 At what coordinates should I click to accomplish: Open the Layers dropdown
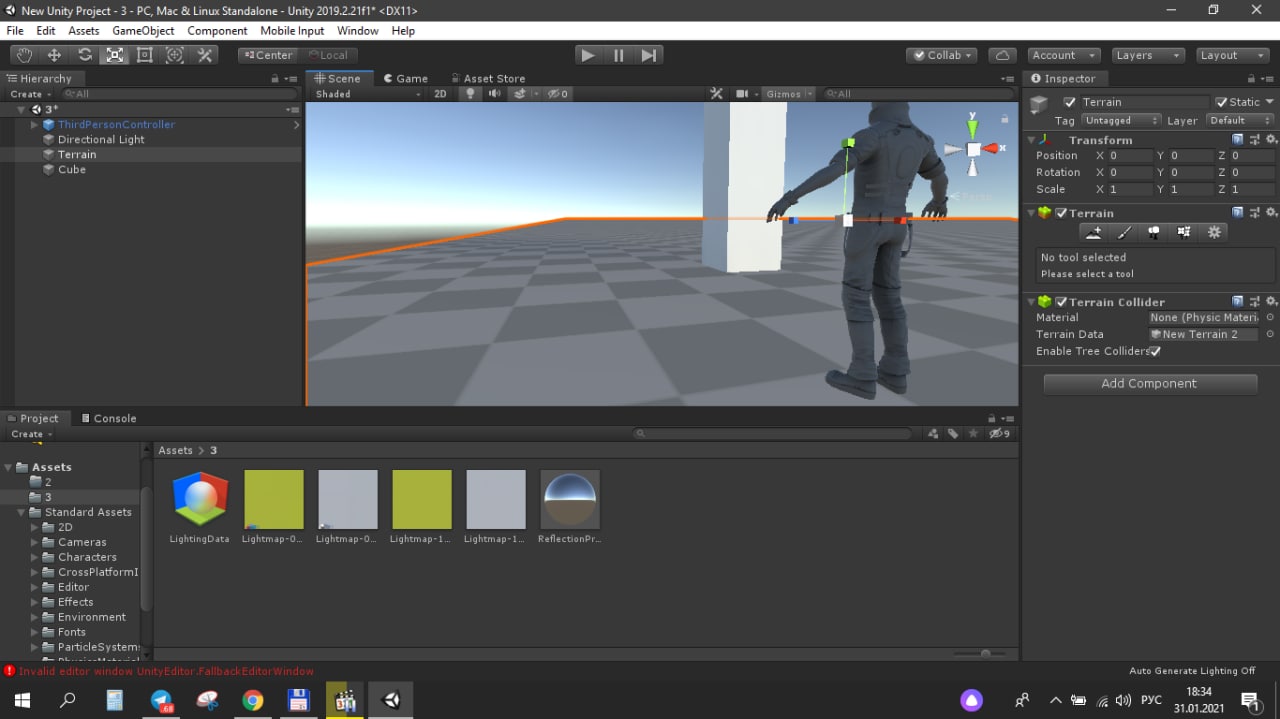coord(1148,55)
